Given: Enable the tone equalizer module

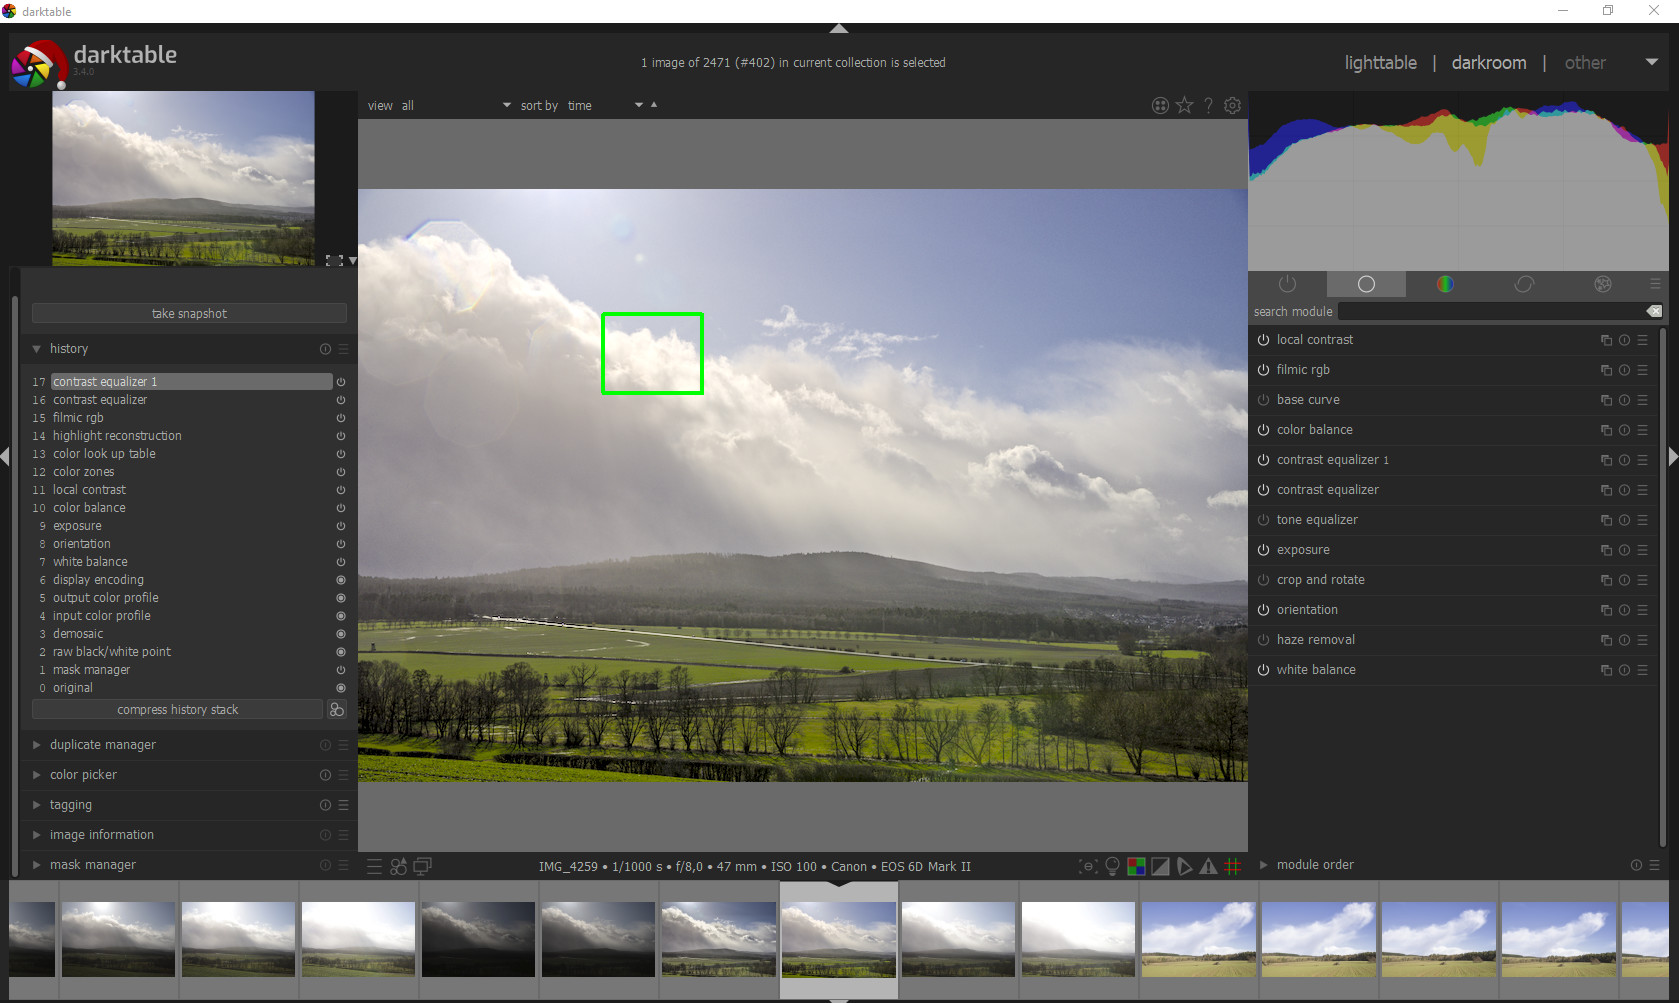Looking at the screenshot, I should tap(1262, 520).
